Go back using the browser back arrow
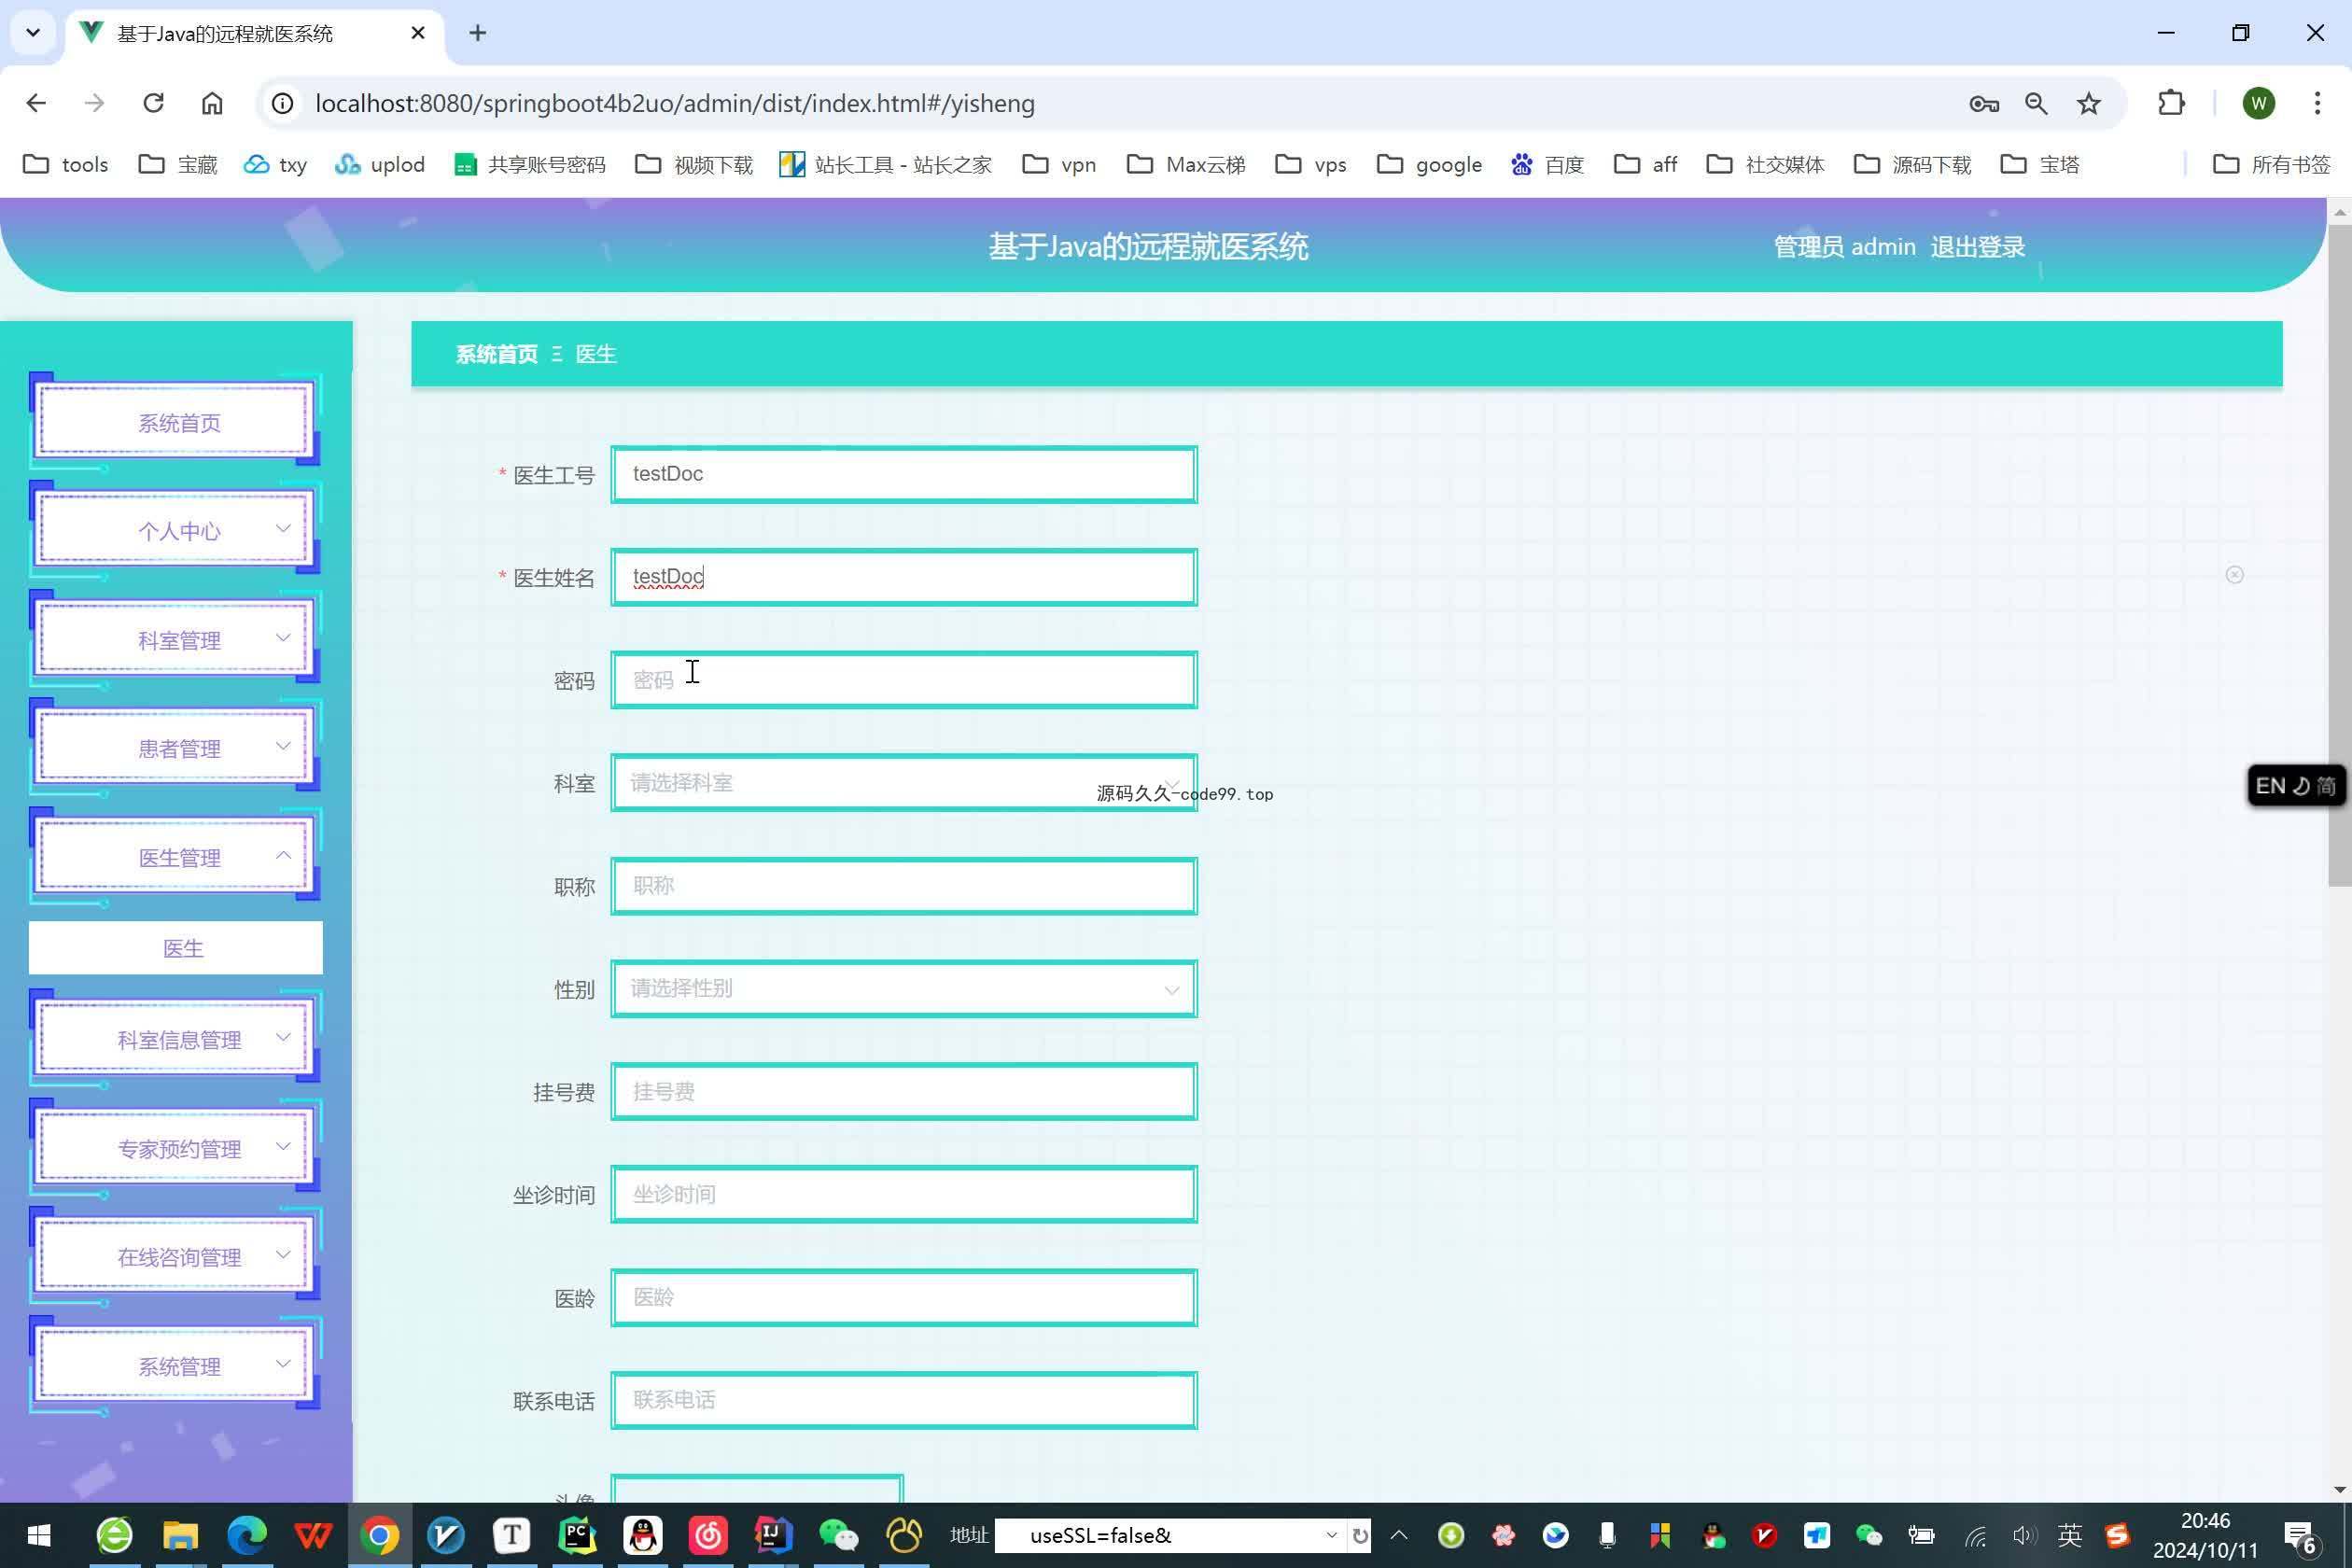Viewport: 2352px width, 1568px height. 36,103
